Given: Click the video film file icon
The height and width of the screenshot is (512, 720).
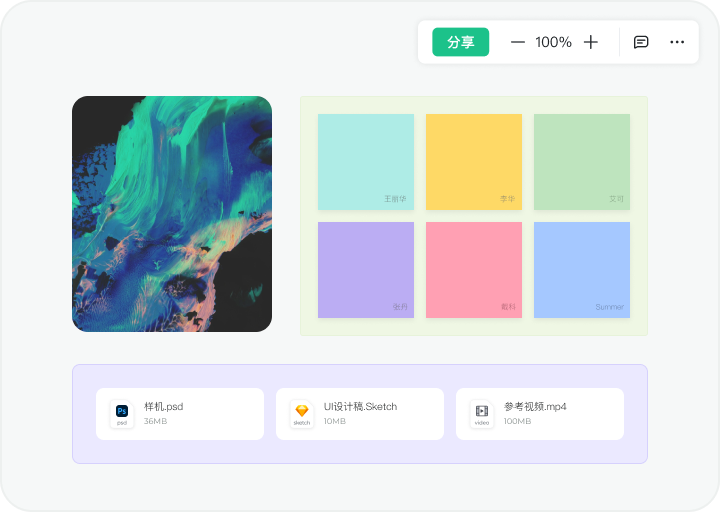Looking at the screenshot, I should point(482,414).
